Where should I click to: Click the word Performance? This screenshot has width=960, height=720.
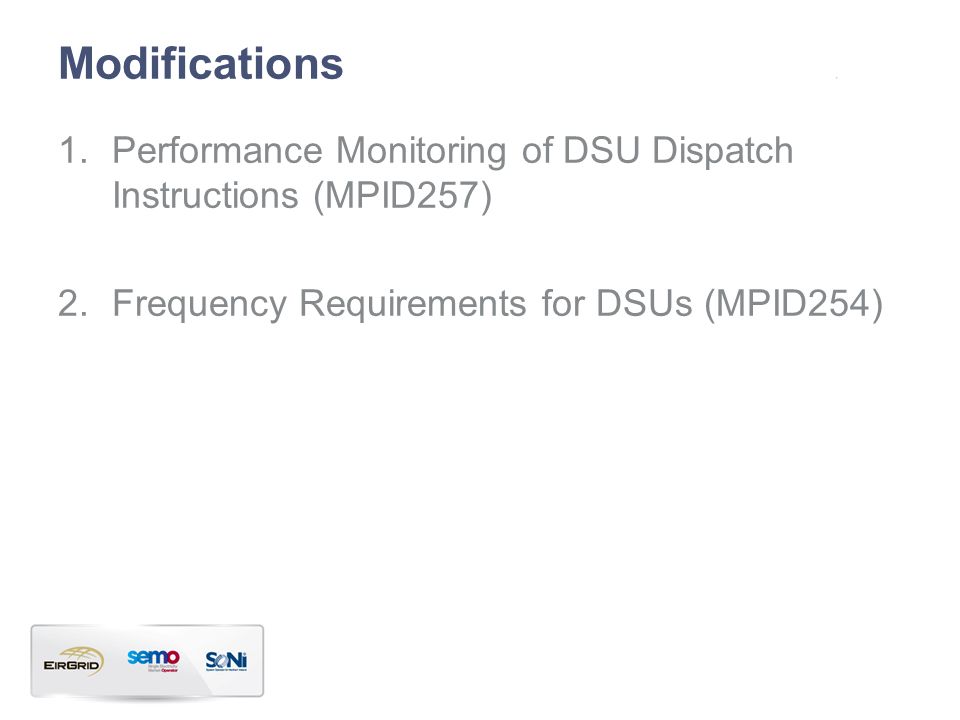click(217, 150)
